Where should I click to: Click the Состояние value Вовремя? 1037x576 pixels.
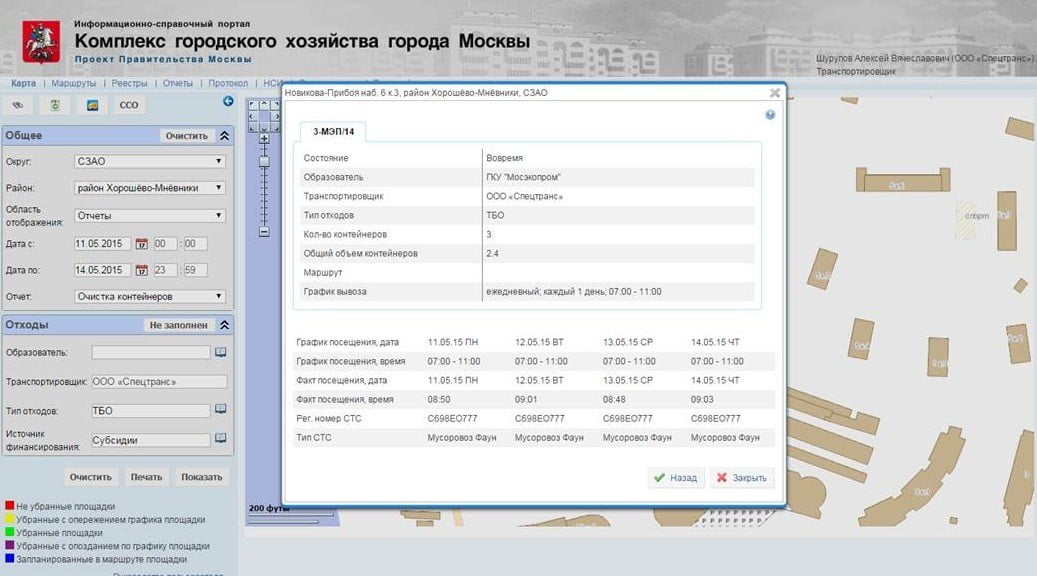click(505, 158)
